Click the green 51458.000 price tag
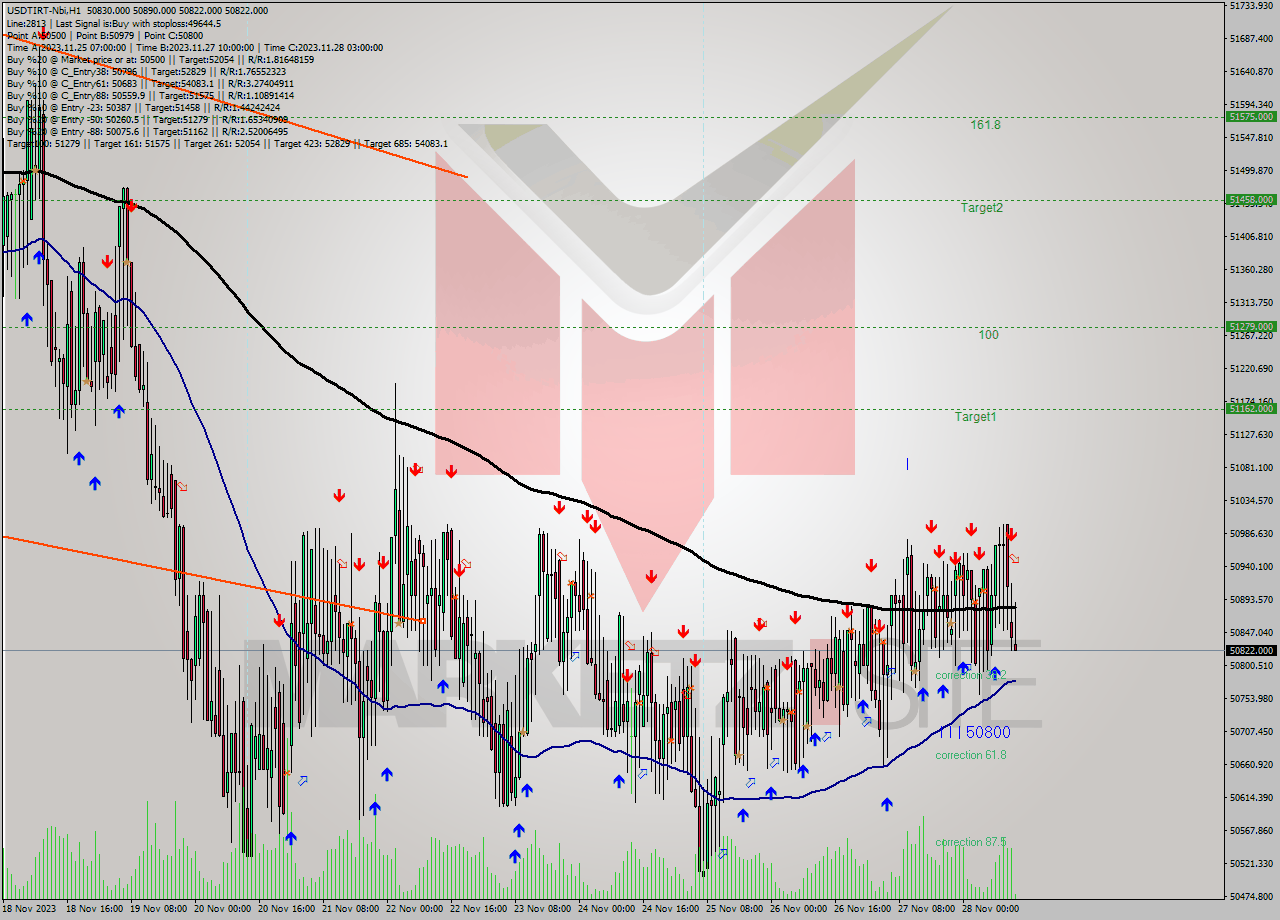This screenshot has height=920, width=1280. 1250,200
